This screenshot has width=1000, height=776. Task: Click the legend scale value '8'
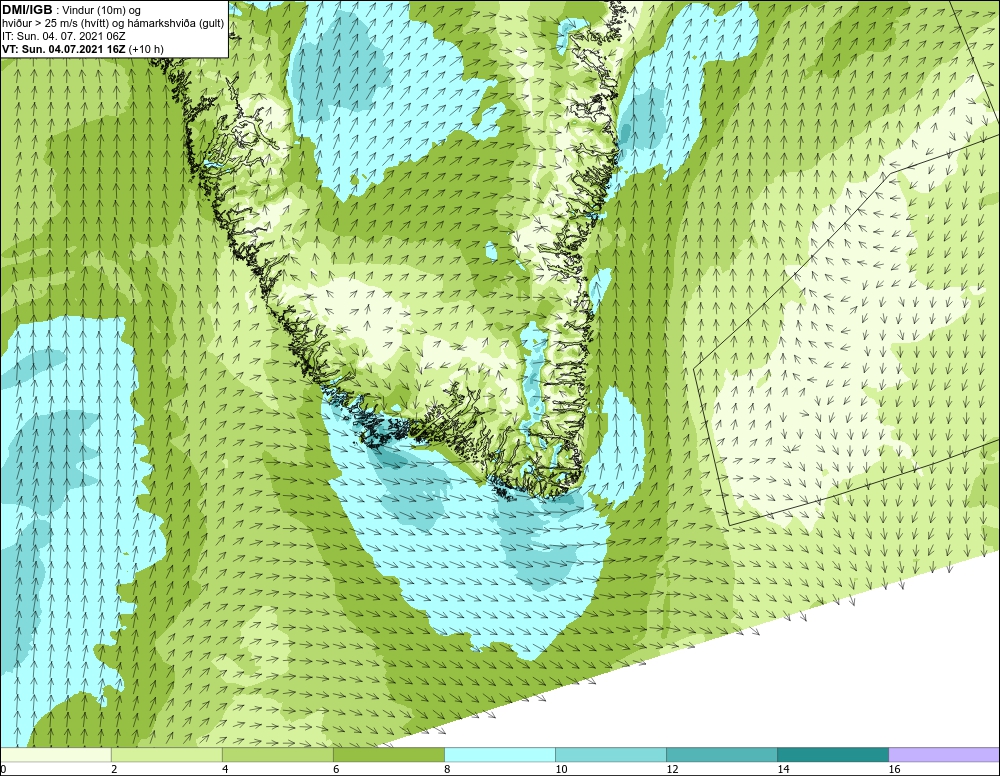tap(447, 770)
